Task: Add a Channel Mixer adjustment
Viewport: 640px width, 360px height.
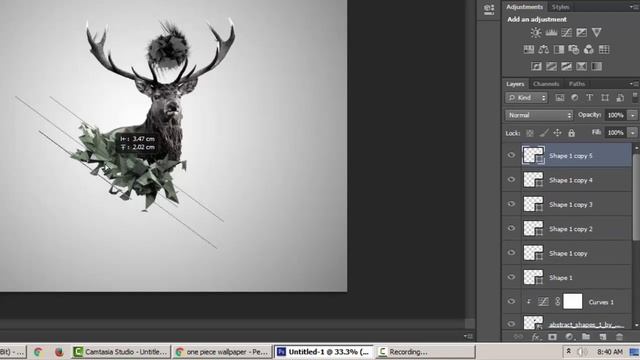Action: [x=589, y=50]
